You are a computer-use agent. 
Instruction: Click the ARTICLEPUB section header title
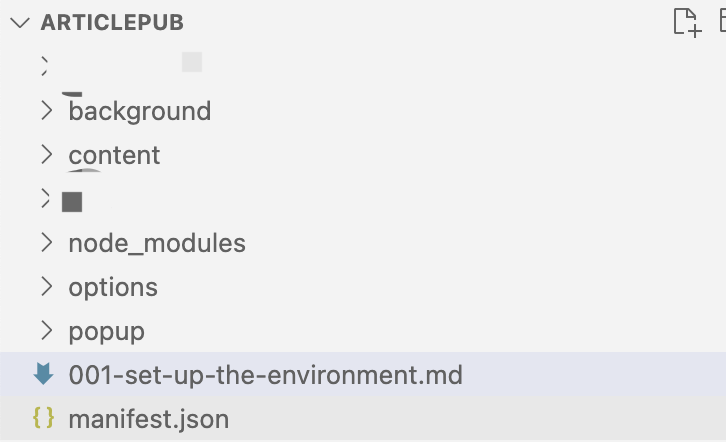point(112,23)
